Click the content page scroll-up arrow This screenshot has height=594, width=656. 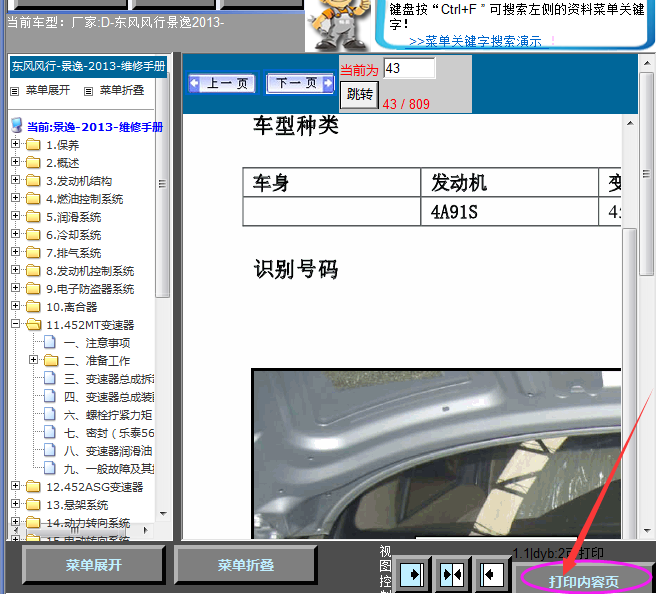coord(630,123)
